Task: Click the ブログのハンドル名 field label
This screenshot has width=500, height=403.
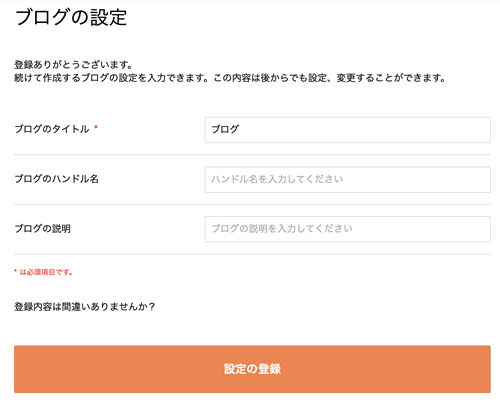Action: (56, 179)
